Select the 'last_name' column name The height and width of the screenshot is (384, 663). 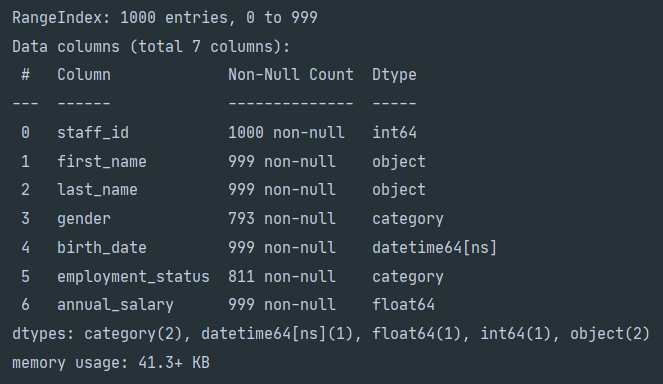[x=97, y=190]
